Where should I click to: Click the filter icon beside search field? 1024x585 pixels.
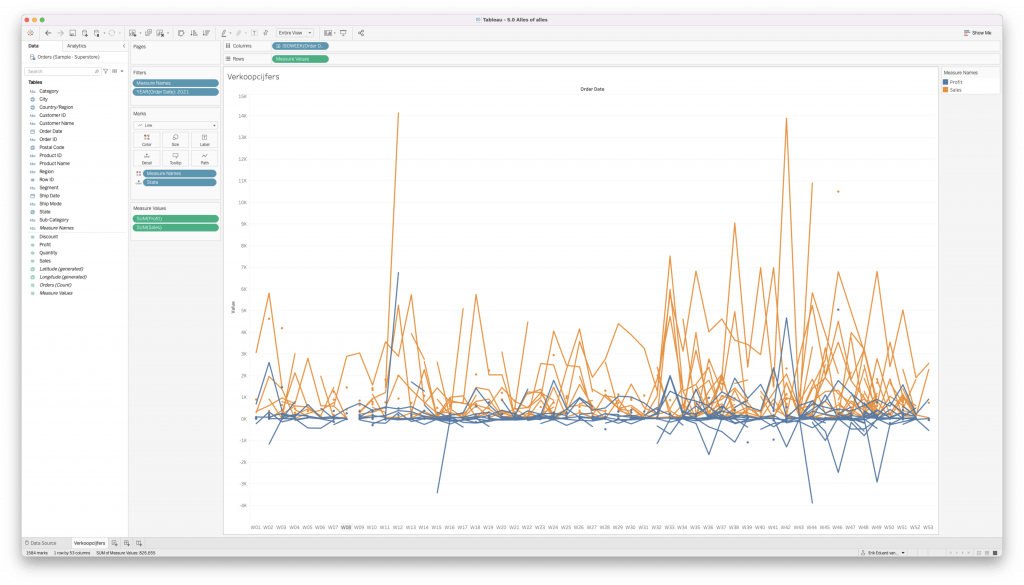(x=105, y=72)
